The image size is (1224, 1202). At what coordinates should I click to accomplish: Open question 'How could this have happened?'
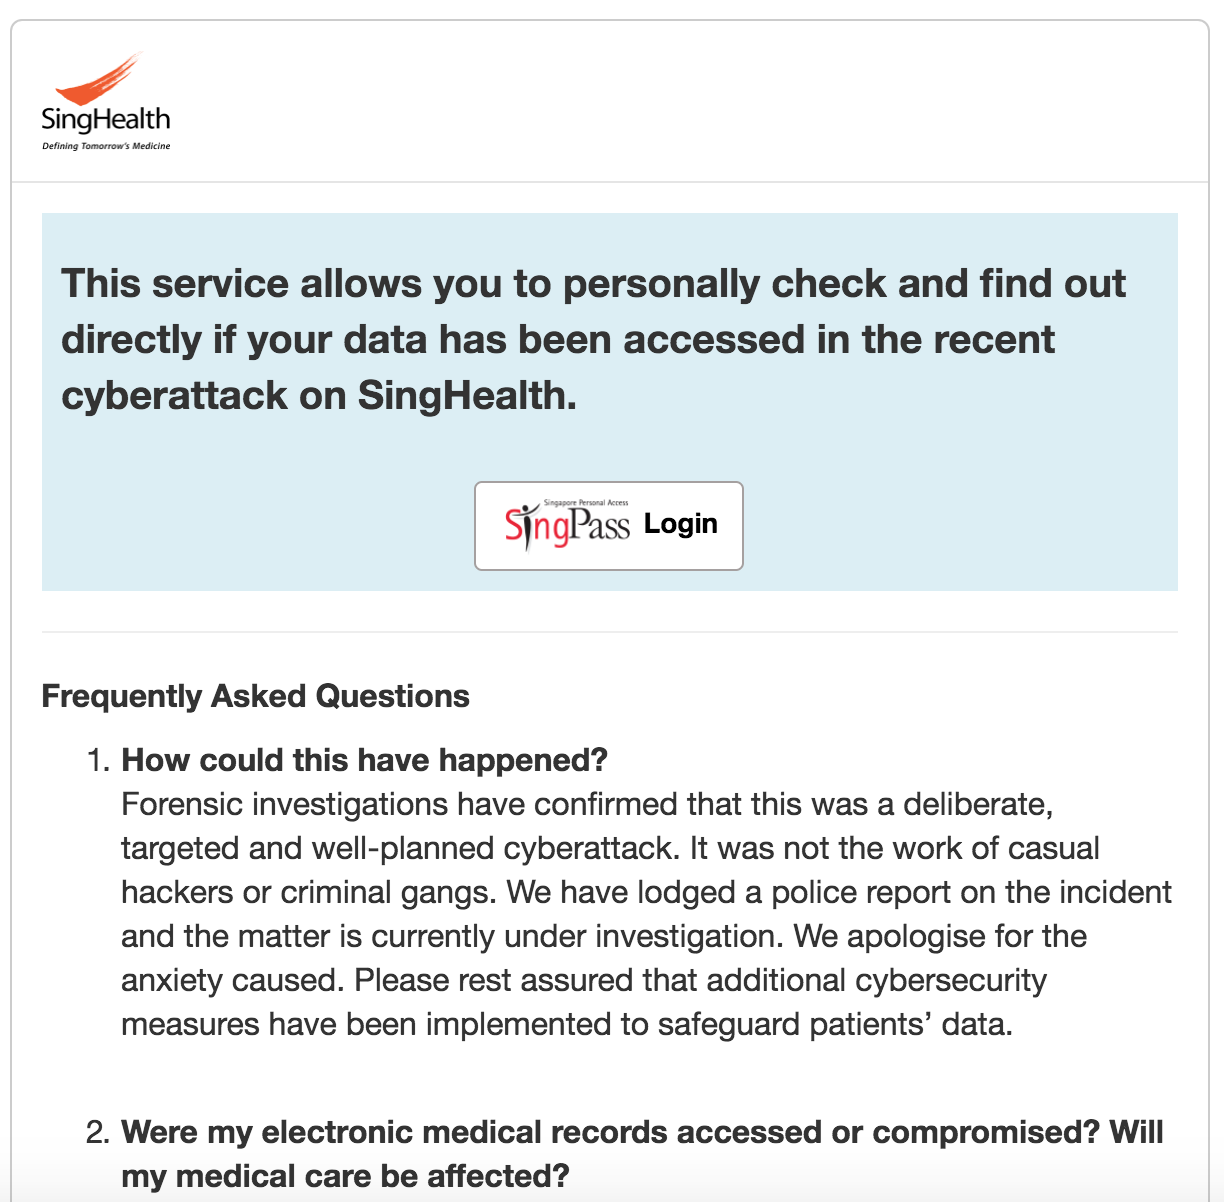(364, 760)
